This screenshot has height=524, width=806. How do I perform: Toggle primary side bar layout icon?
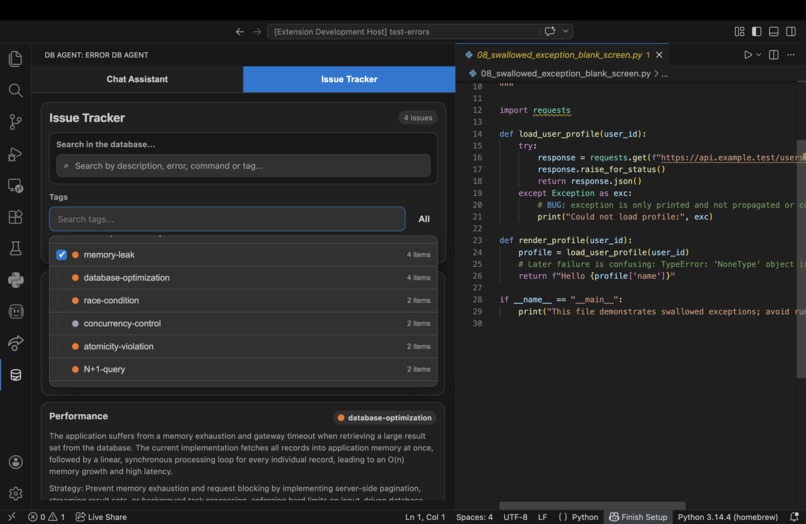757,32
